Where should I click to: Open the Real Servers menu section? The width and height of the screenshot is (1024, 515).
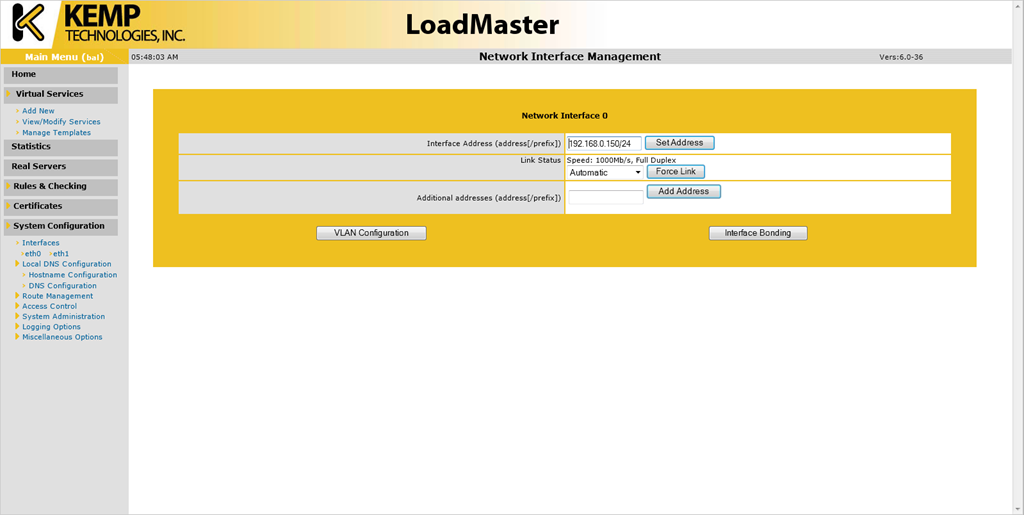coord(61,167)
